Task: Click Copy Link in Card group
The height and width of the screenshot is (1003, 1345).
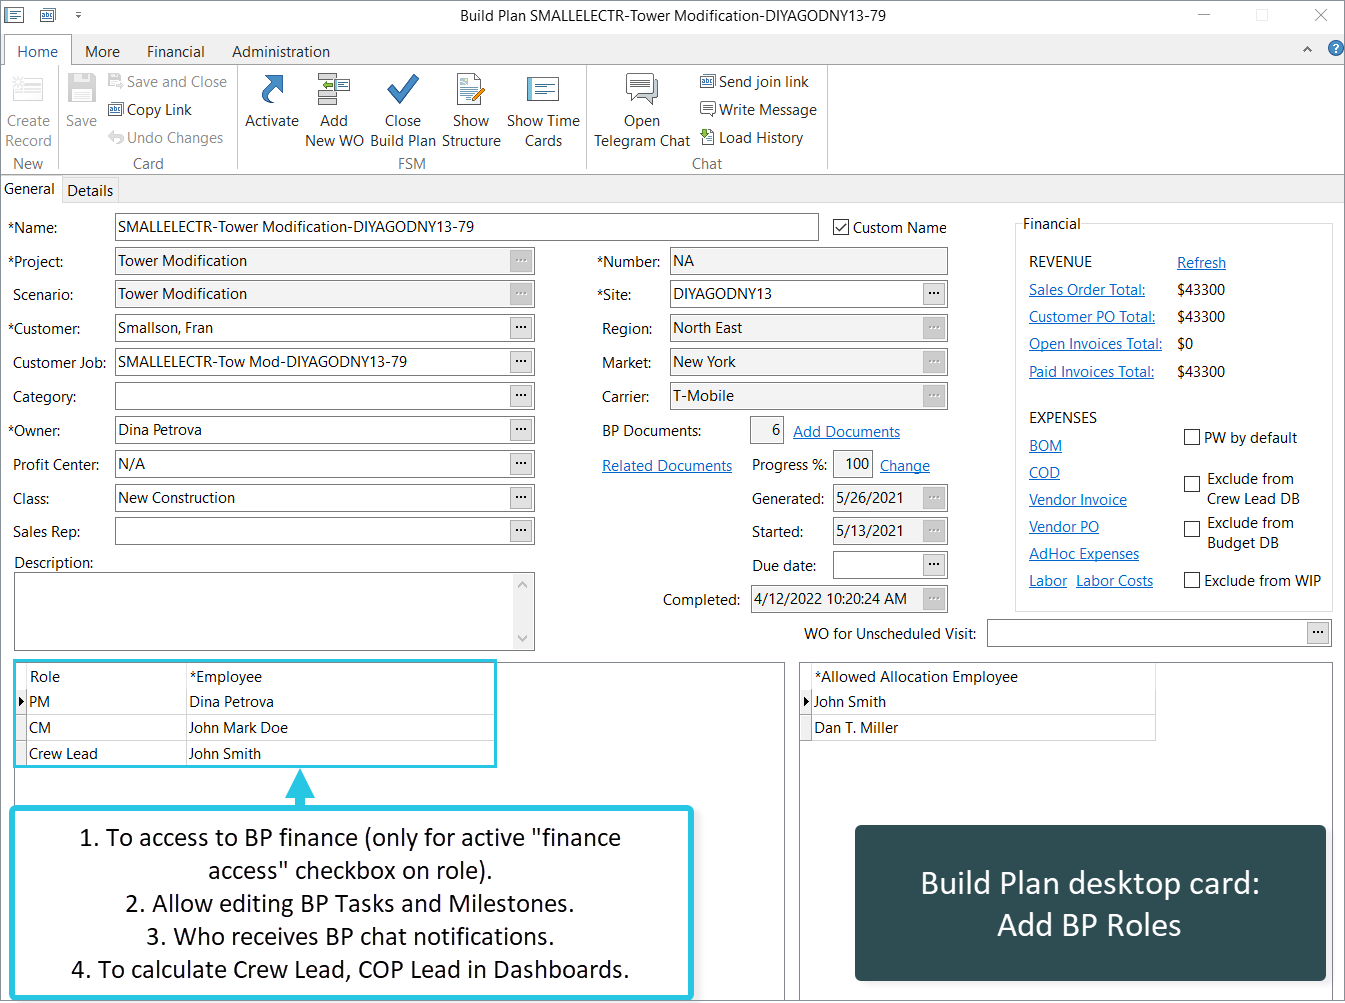Action: click(150, 110)
